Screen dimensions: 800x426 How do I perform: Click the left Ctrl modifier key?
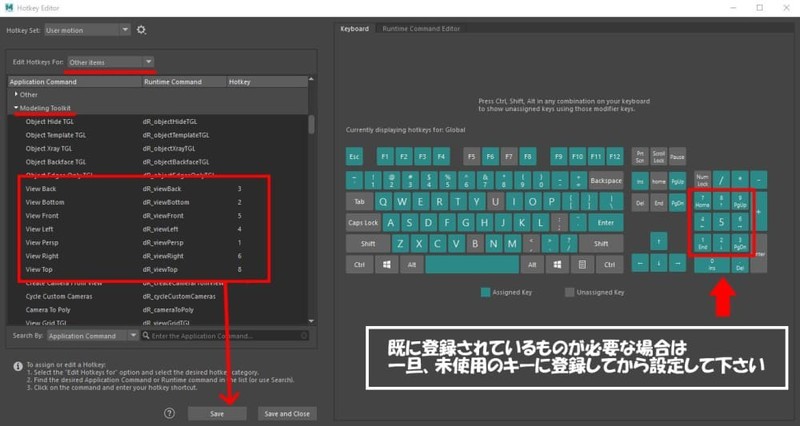[359, 265]
